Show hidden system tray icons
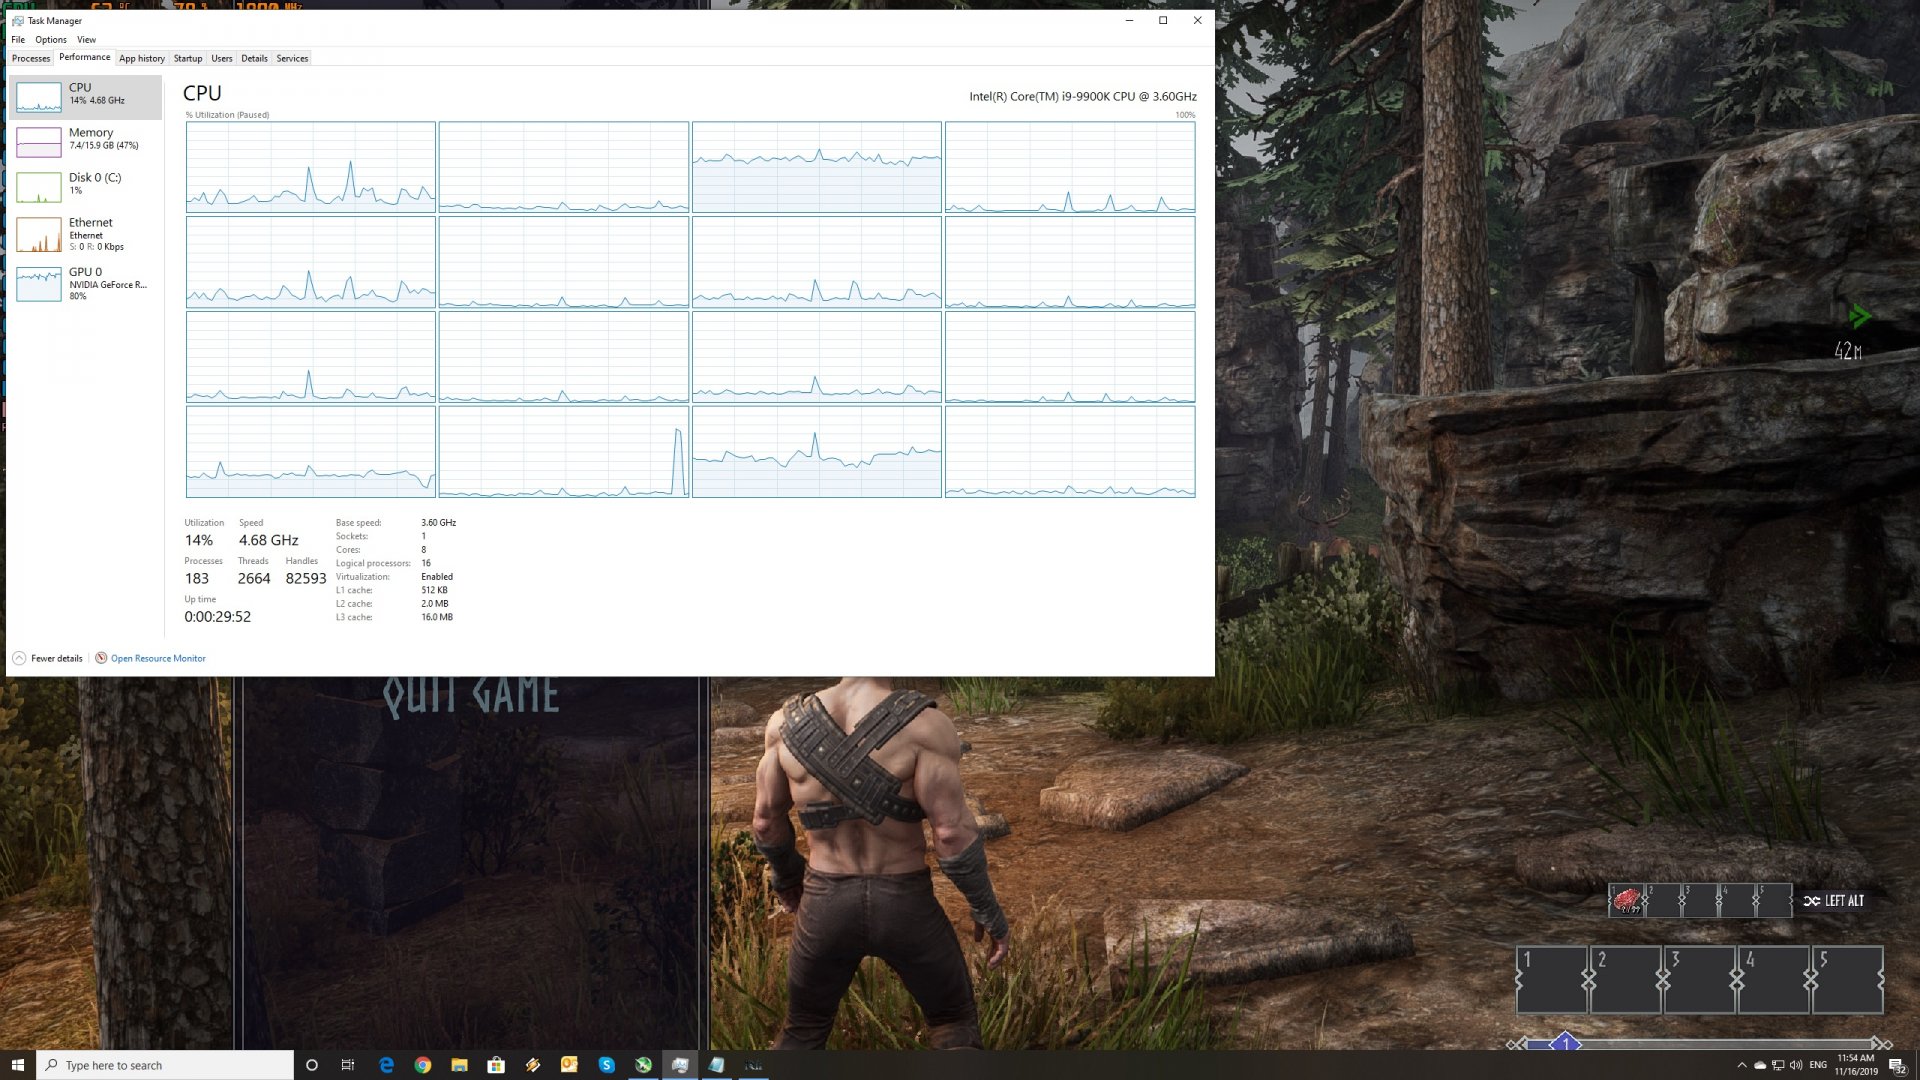 (x=1742, y=1065)
